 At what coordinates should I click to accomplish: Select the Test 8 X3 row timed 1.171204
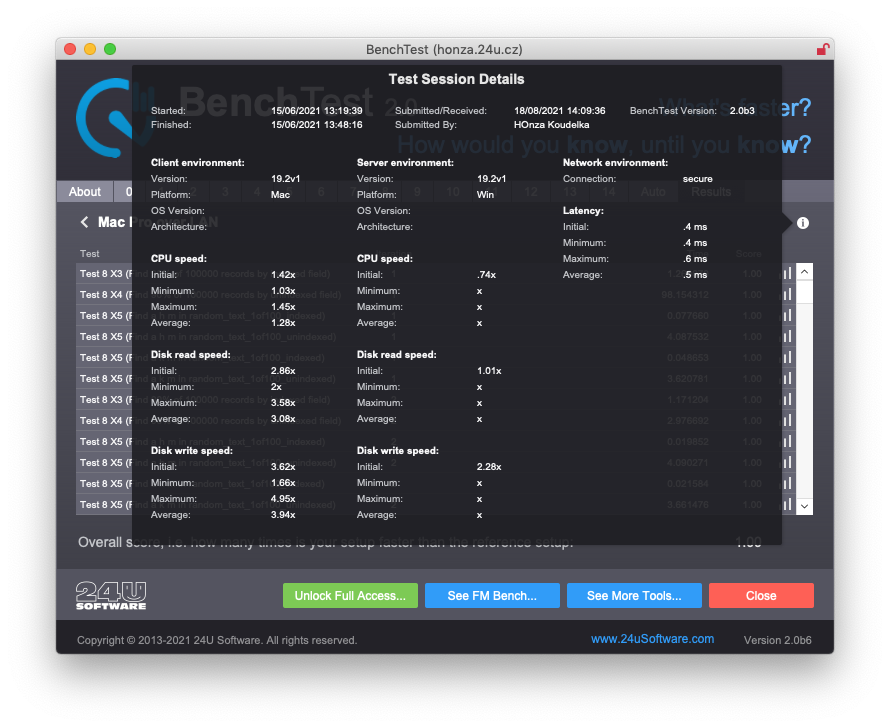tap(435, 399)
